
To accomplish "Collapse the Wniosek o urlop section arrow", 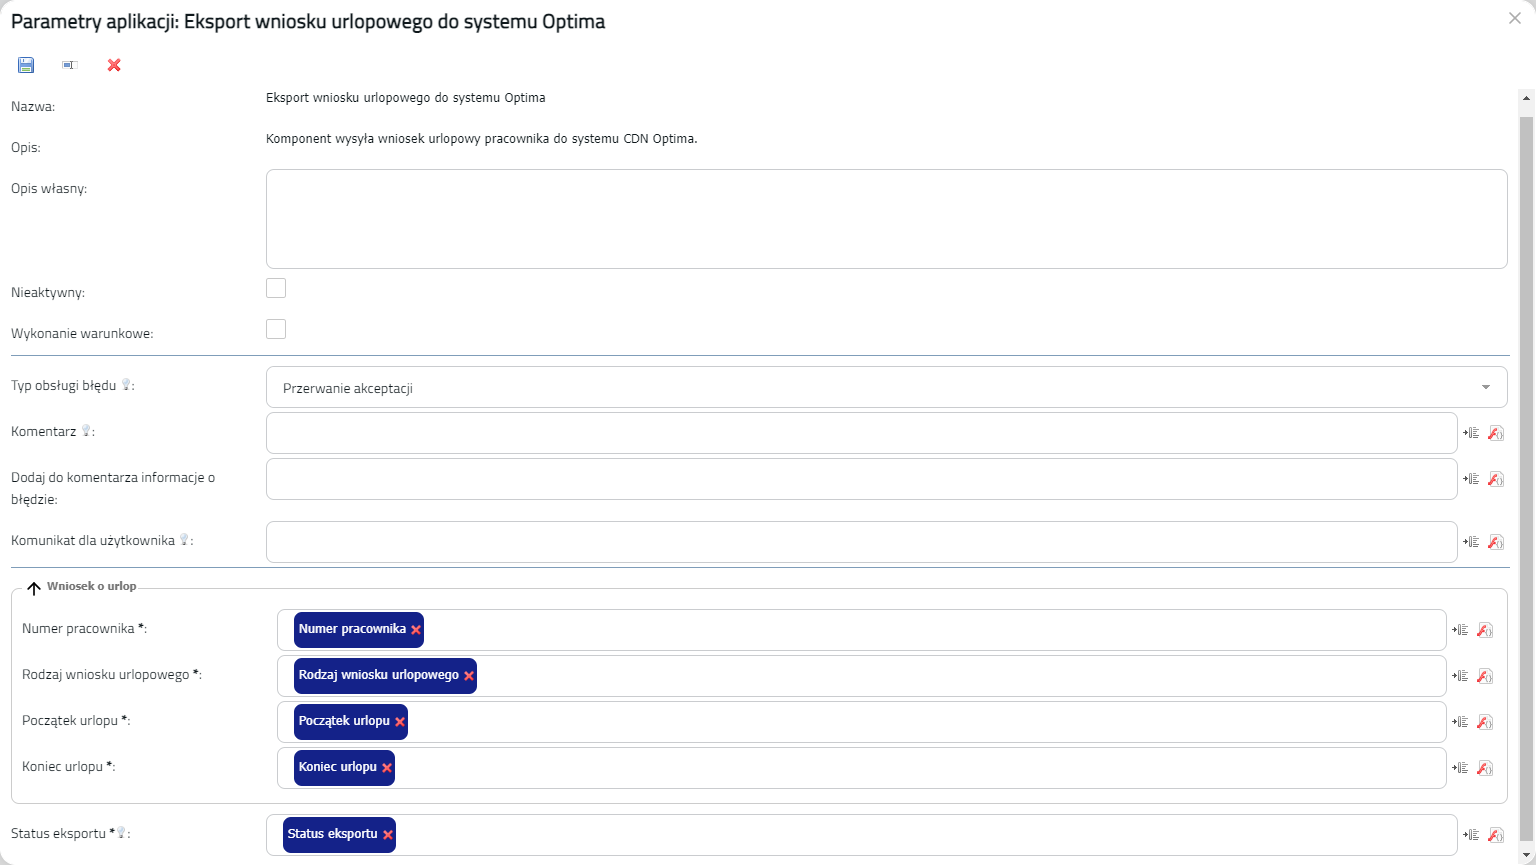I will 34,588.
